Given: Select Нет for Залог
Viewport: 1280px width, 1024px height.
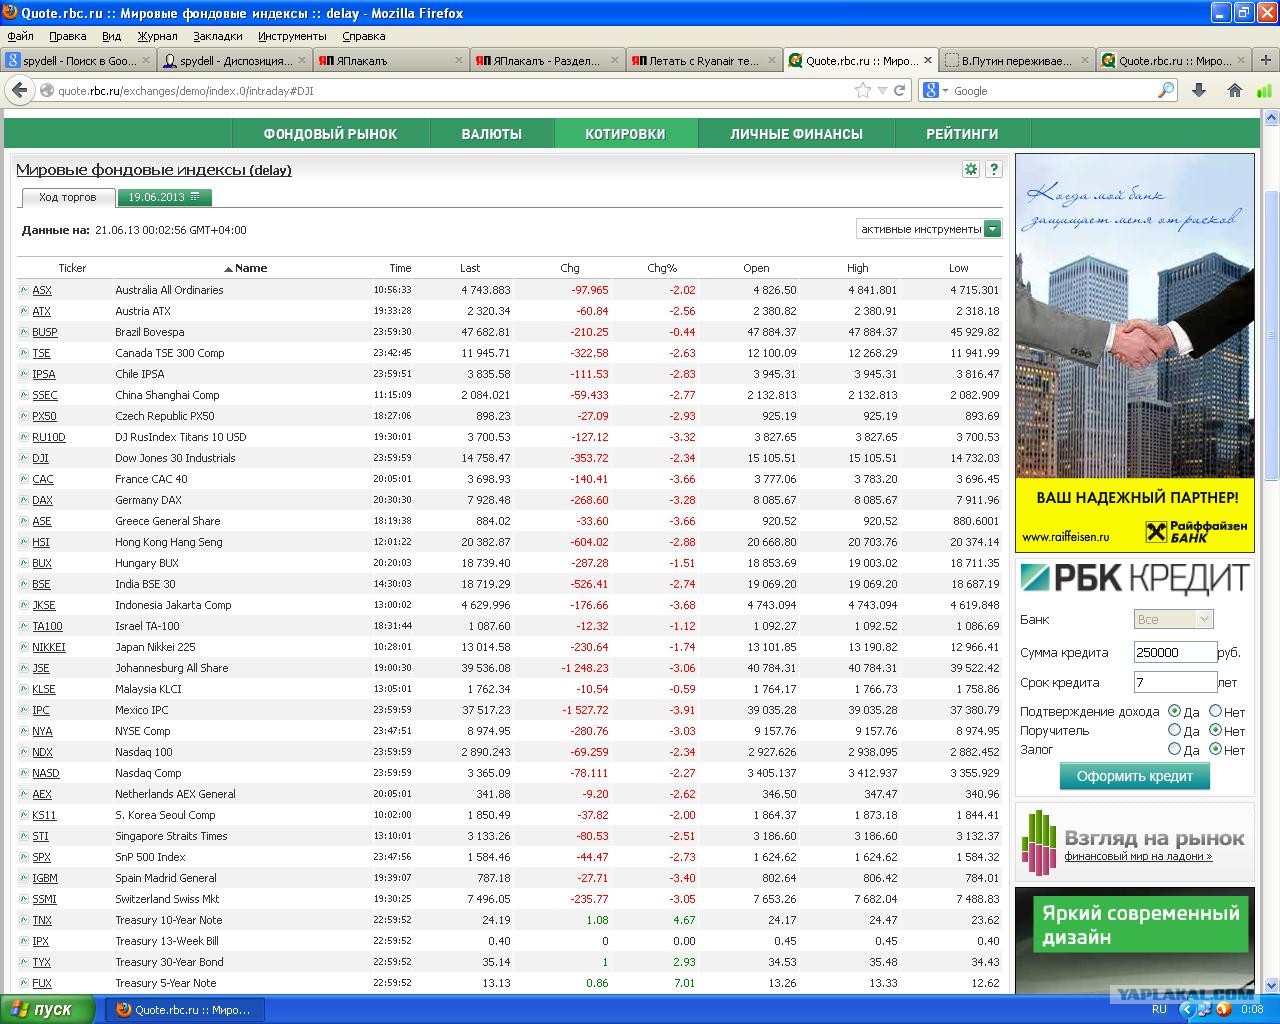Looking at the screenshot, I should pos(1215,749).
